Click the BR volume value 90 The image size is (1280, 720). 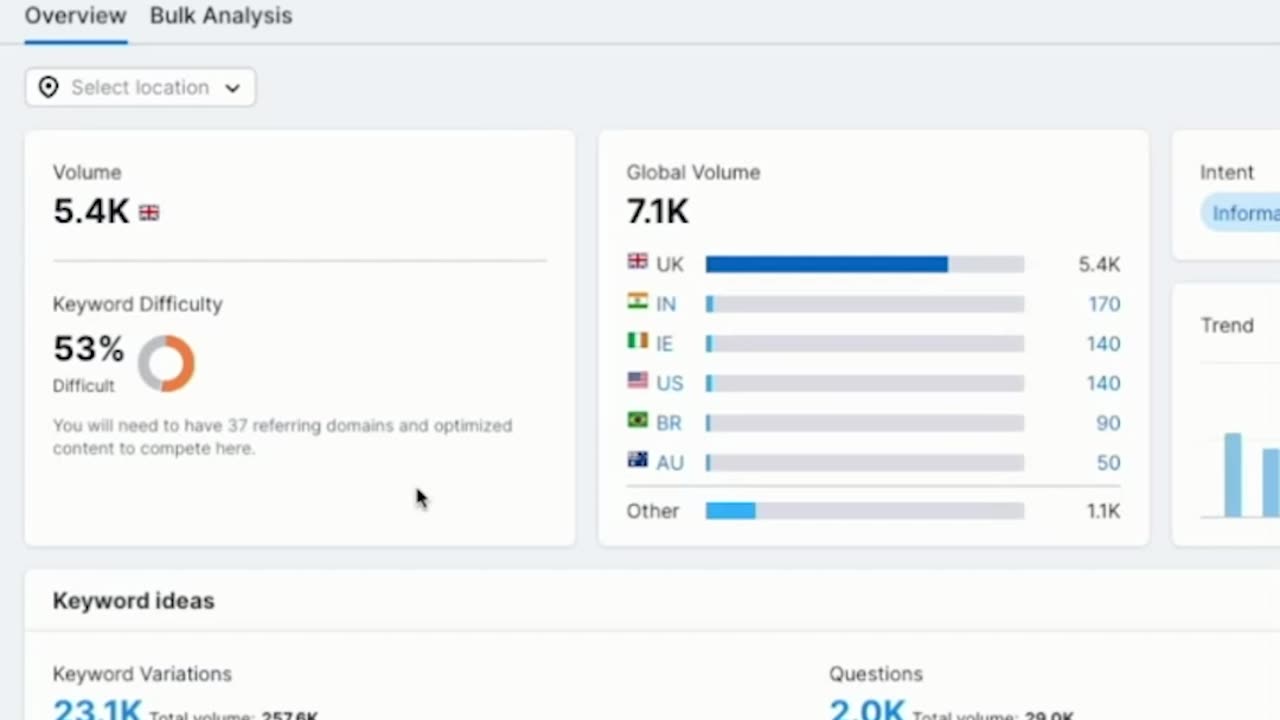(1108, 423)
